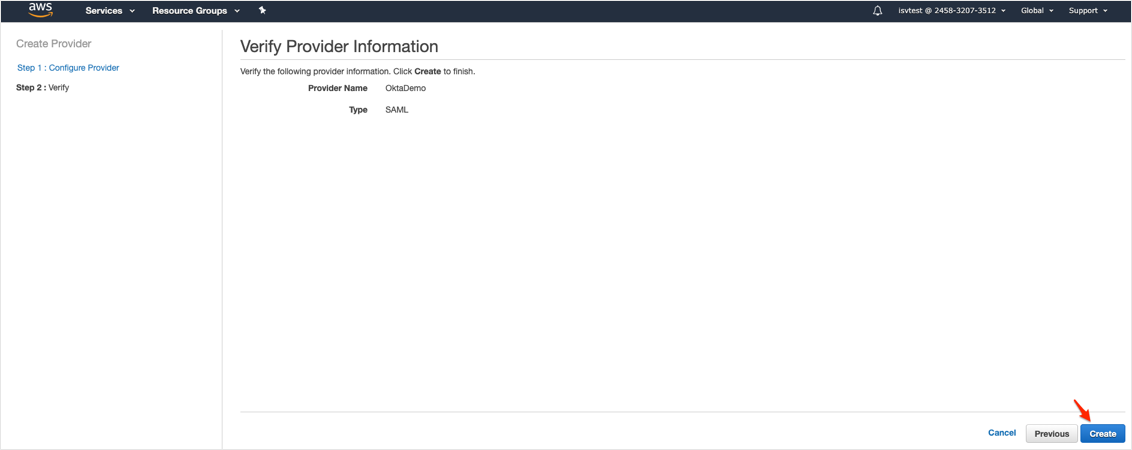
Task: Click the Create Provider sidebar title
Action: 54,45
